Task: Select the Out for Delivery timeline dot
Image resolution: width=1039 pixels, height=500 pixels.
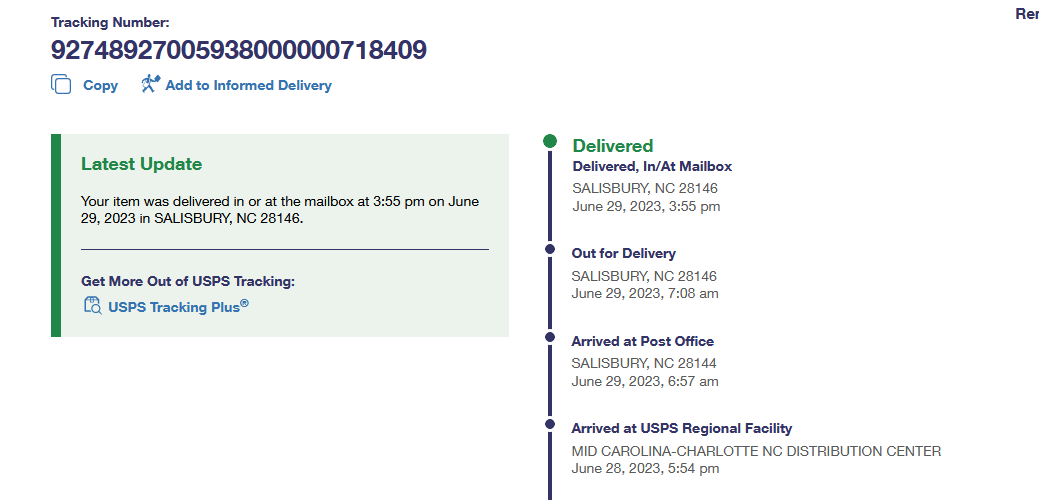Action: (550, 249)
